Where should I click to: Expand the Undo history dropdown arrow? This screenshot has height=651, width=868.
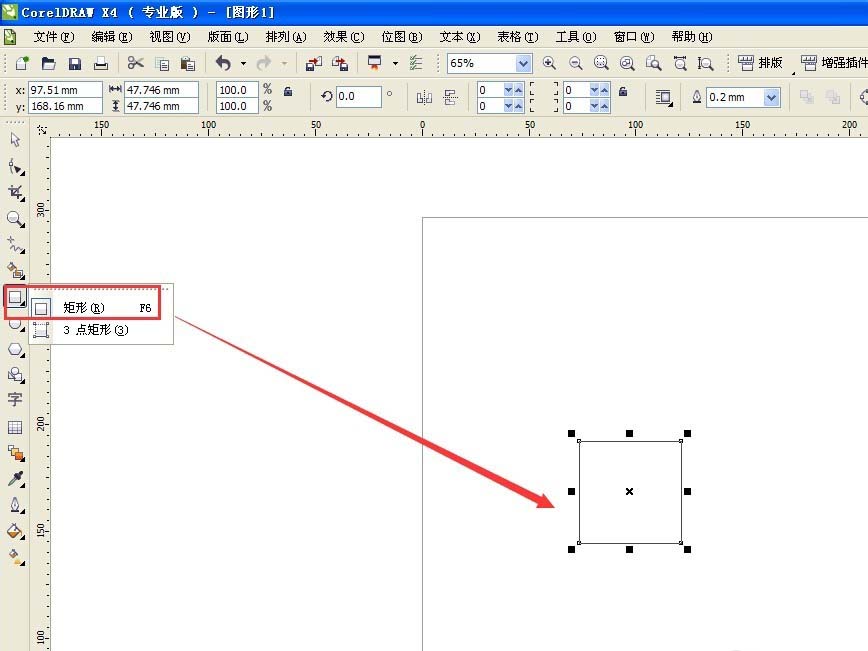point(243,64)
